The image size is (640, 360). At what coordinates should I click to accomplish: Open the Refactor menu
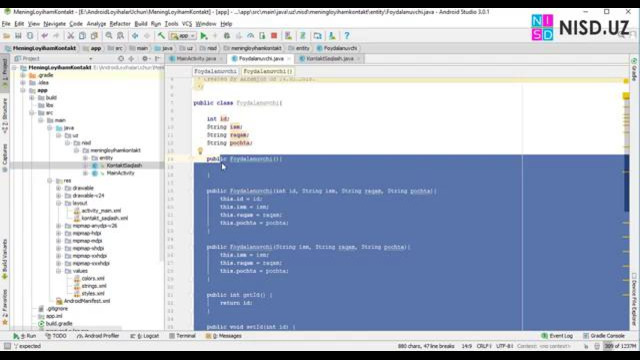click(x=120, y=24)
